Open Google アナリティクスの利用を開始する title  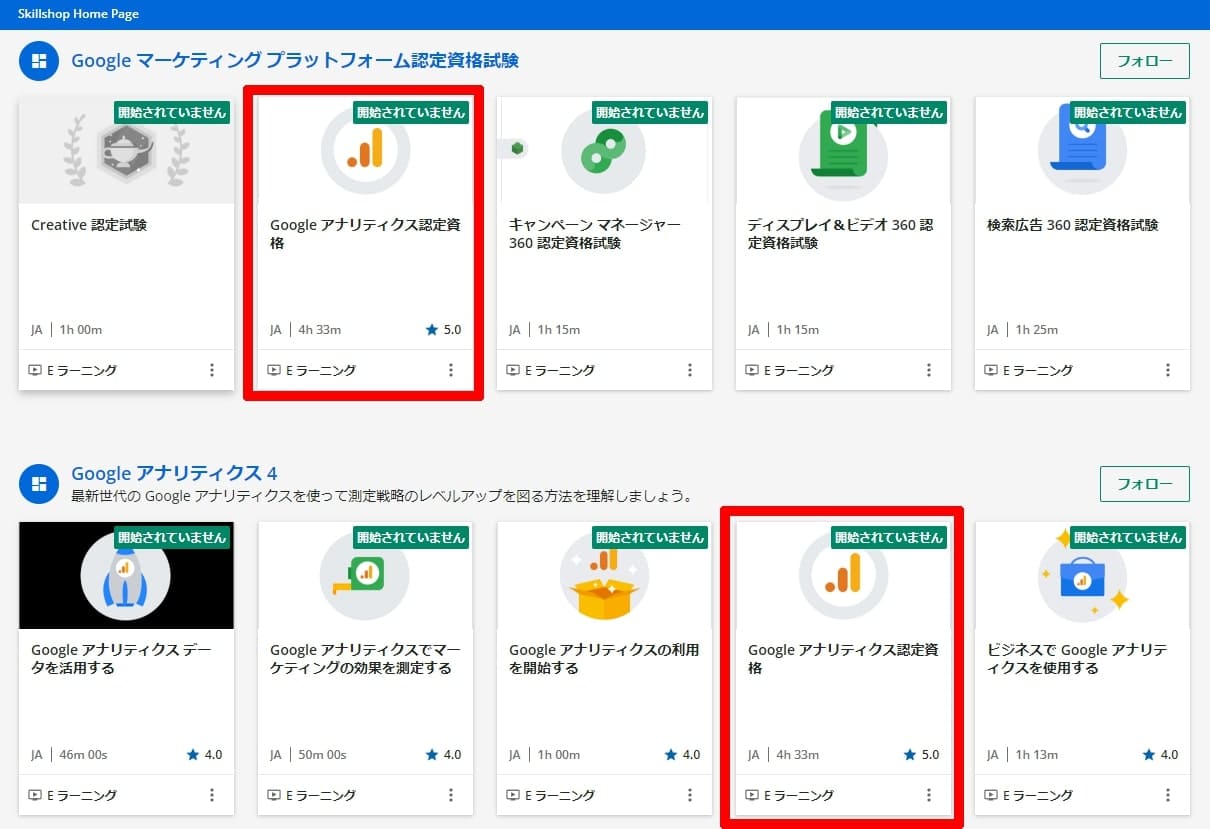[604, 659]
